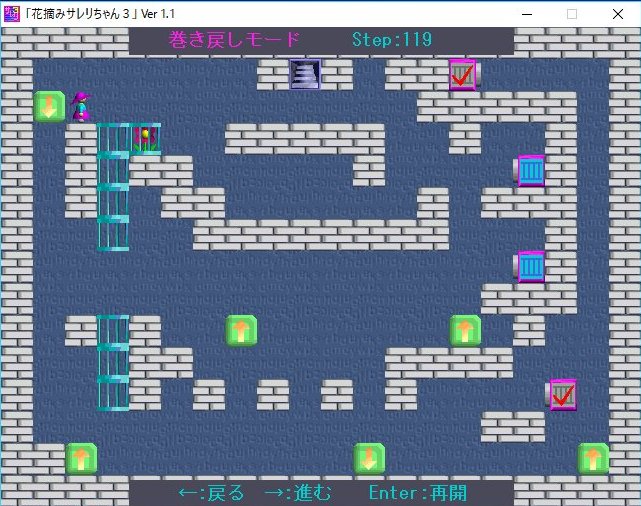Click the upper blue barred crate
Screen dimensions: 641x506
[x=530, y=170]
